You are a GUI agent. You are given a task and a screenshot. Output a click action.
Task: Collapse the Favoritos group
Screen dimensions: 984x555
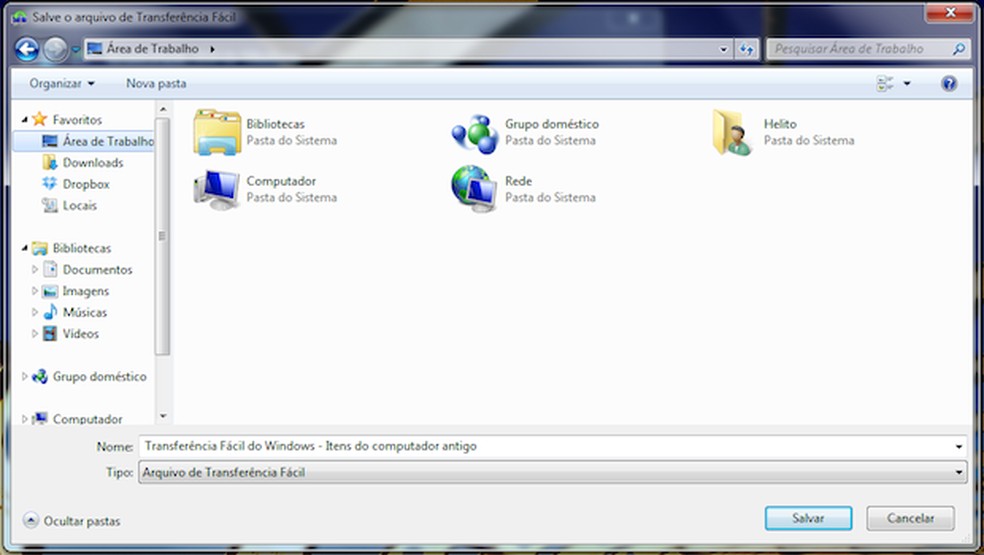pos(24,119)
